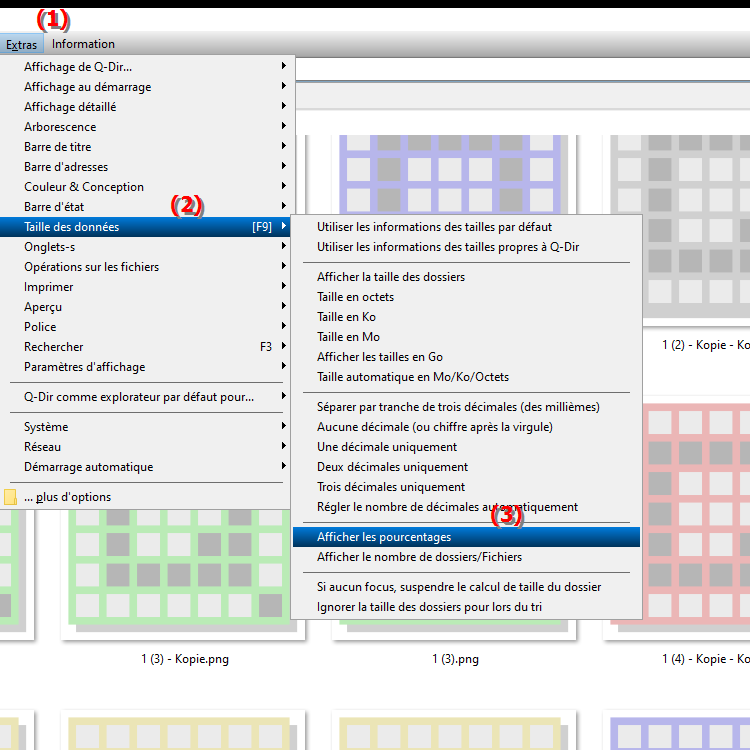Screen dimensions: 750x750
Task: Select Deux décimales uniquement
Action: (392, 467)
